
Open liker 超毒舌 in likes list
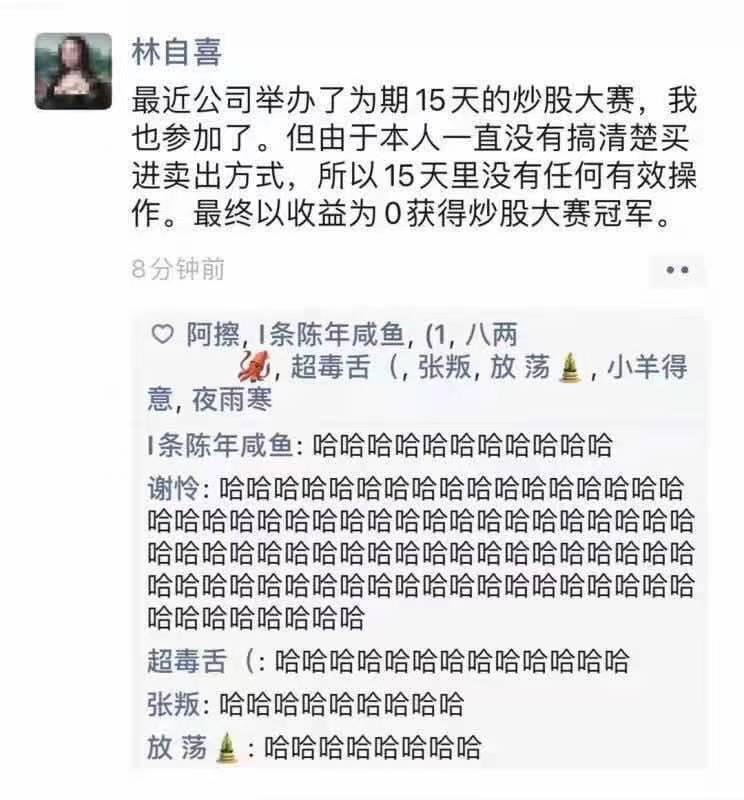tap(343, 367)
